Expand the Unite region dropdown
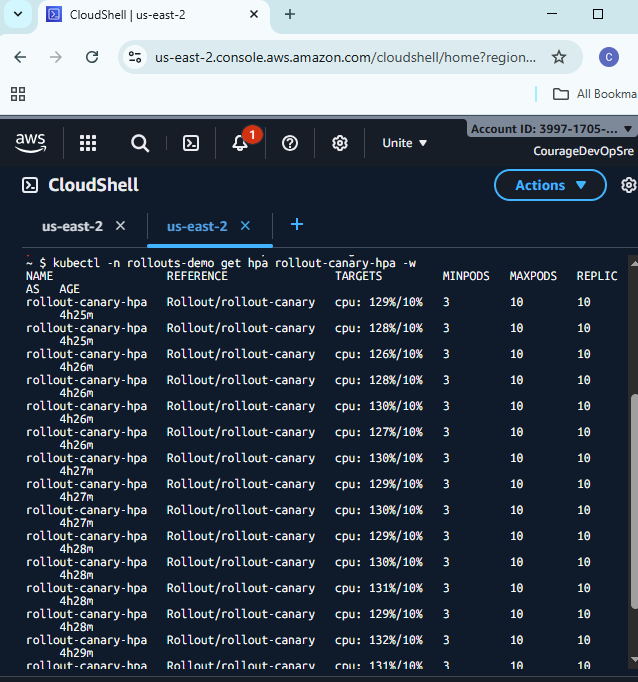Image resolution: width=638 pixels, height=682 pixels. point(404,143)
